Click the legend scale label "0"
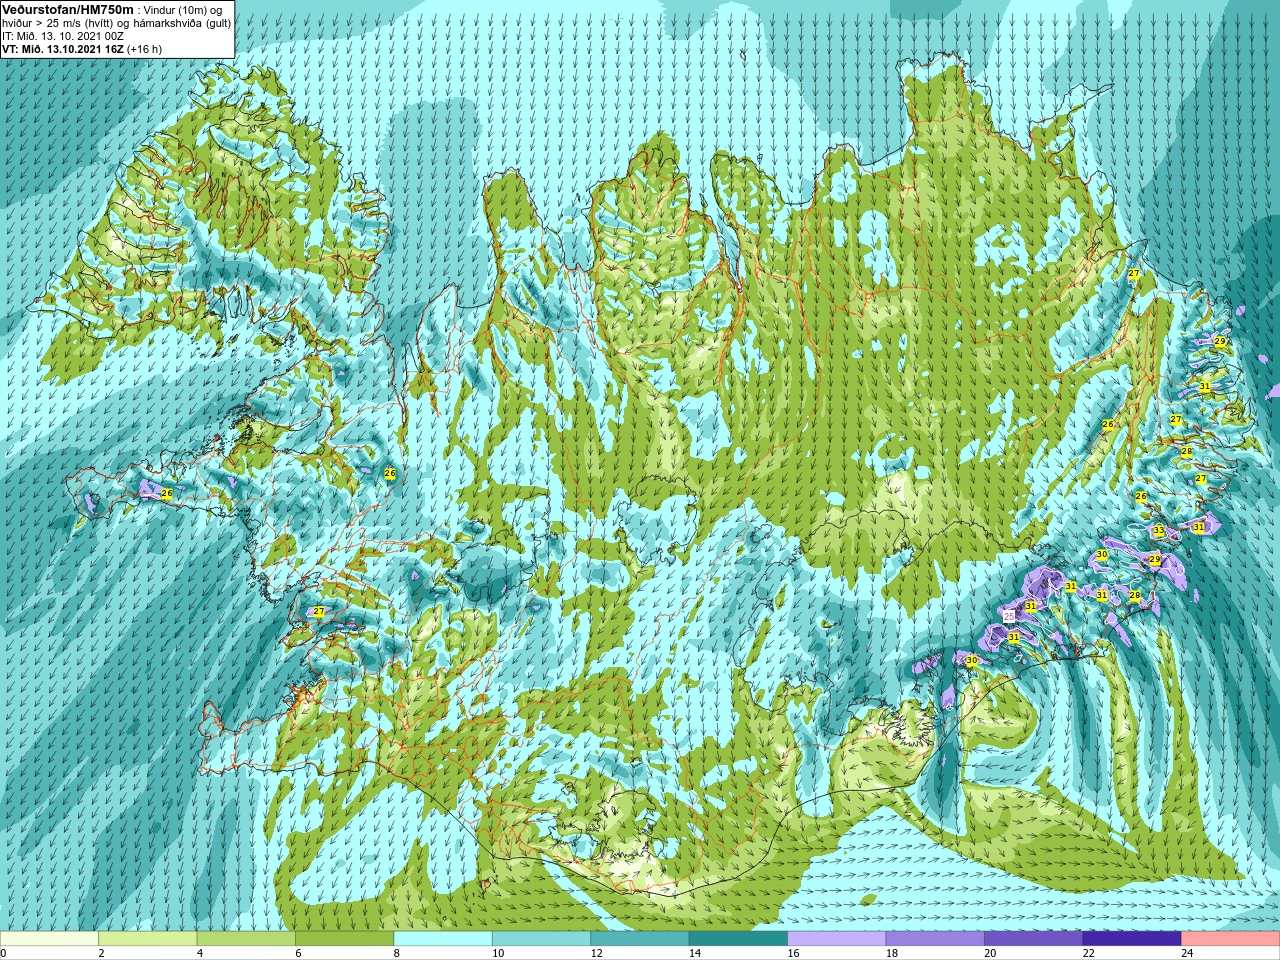Viewport: 1280px width, 960px height. pos(4,953)
